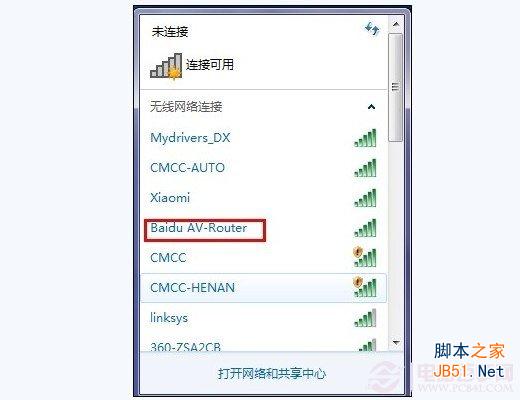
Task: Click CMCC unsecured shield signal icon
Action: (365, 257)
